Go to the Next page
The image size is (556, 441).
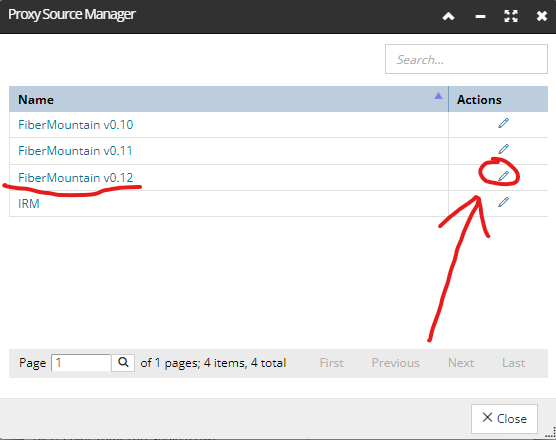pyautogui.click(x=461, y=363)
